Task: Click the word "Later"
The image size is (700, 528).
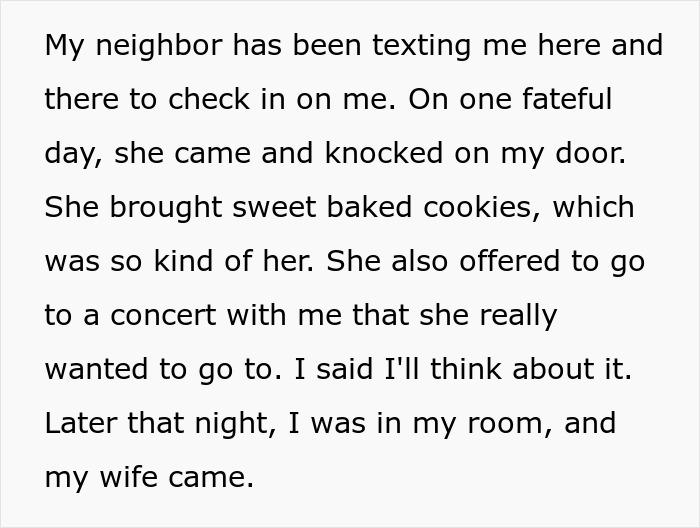Action: [x=79, y=423]
